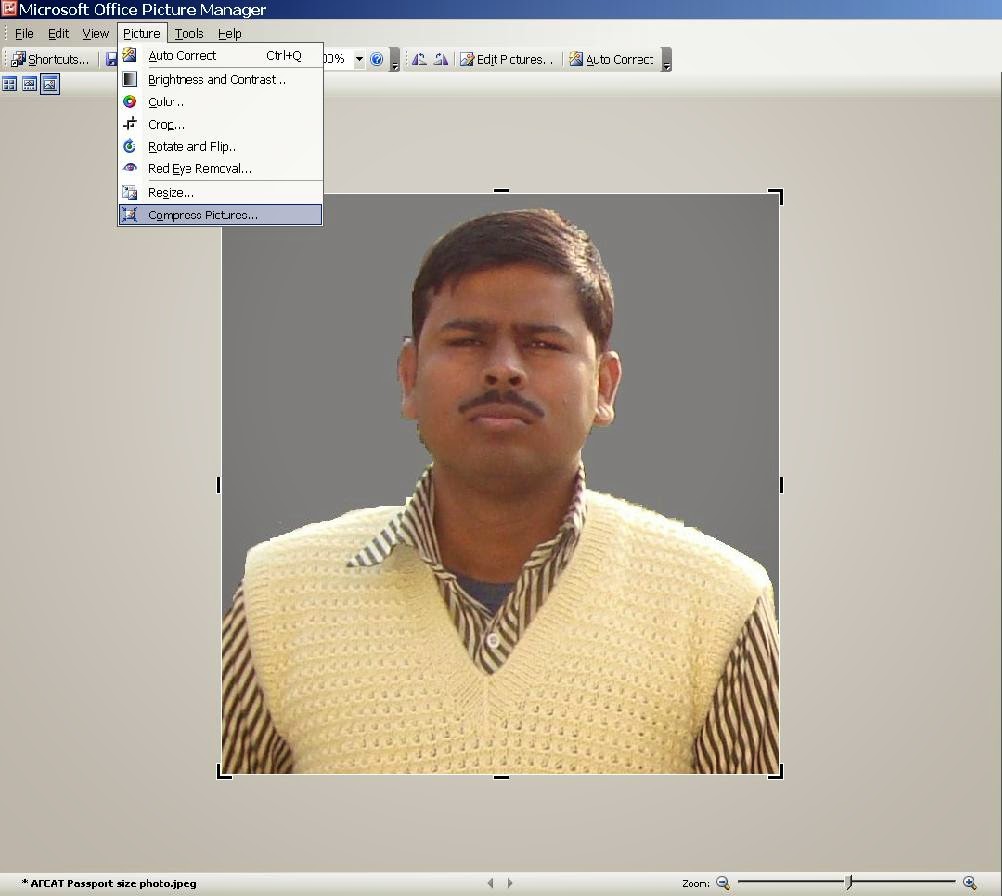Choose Red Eye Removal option

click(220, 169)
